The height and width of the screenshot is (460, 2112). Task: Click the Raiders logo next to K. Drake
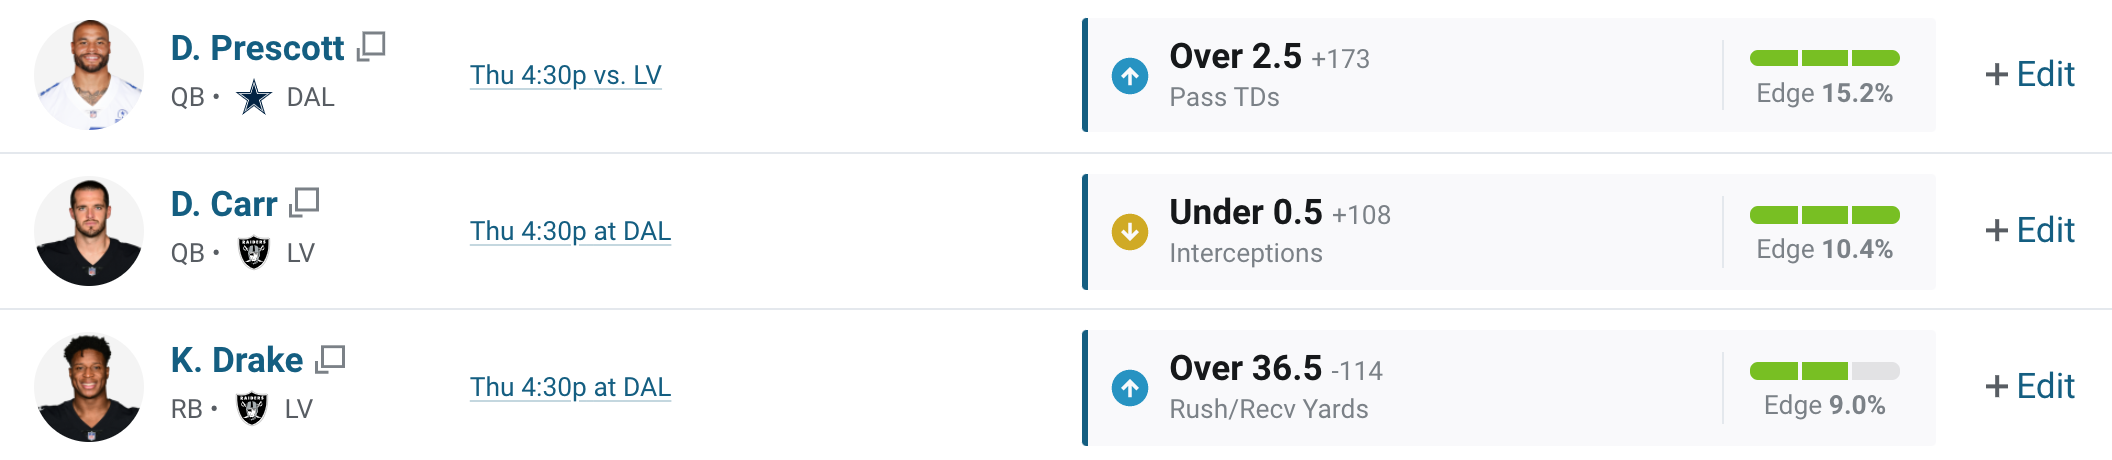[252, 409]
